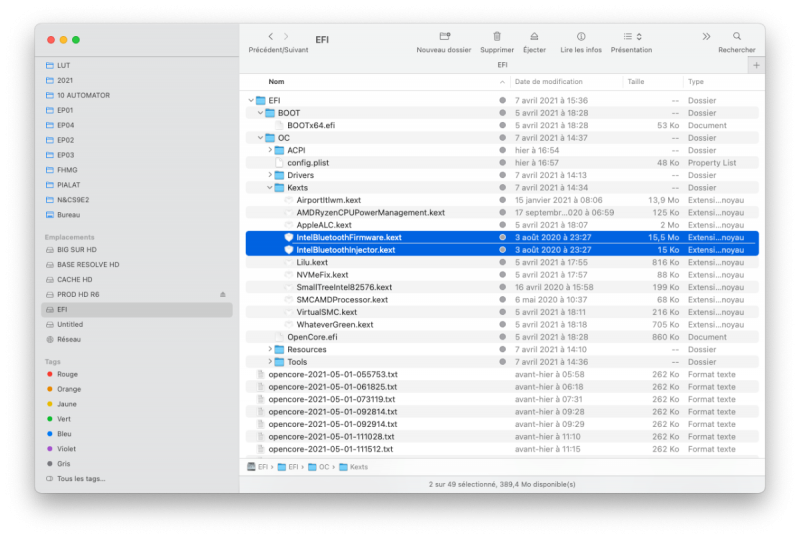Eject PROD HD R6 from the sidebar
Screen dimensions: 800x539
pos(223,295)
